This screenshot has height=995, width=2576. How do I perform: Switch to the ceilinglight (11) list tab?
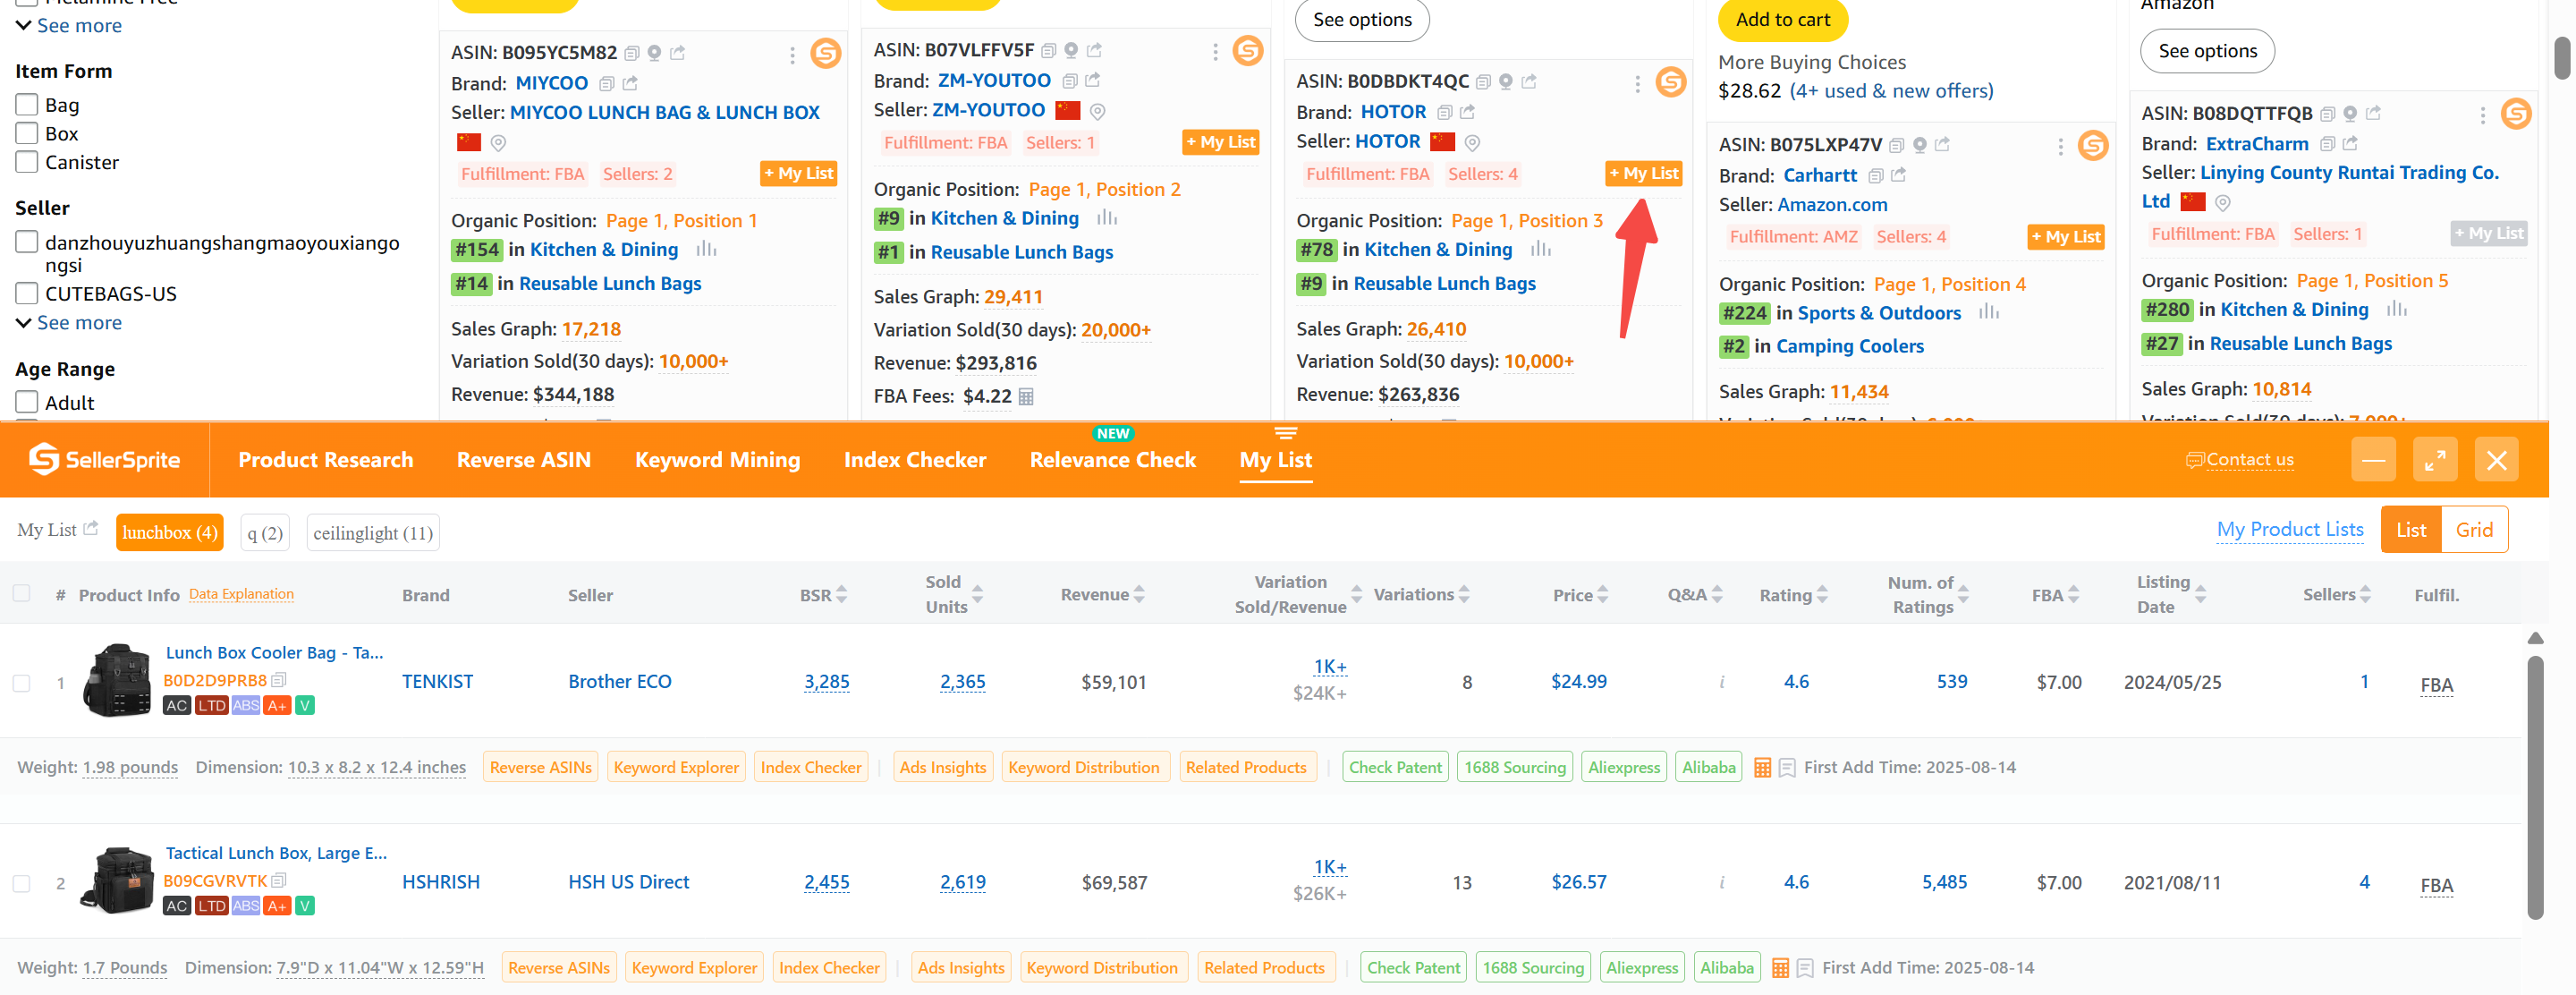pos(373,533)
